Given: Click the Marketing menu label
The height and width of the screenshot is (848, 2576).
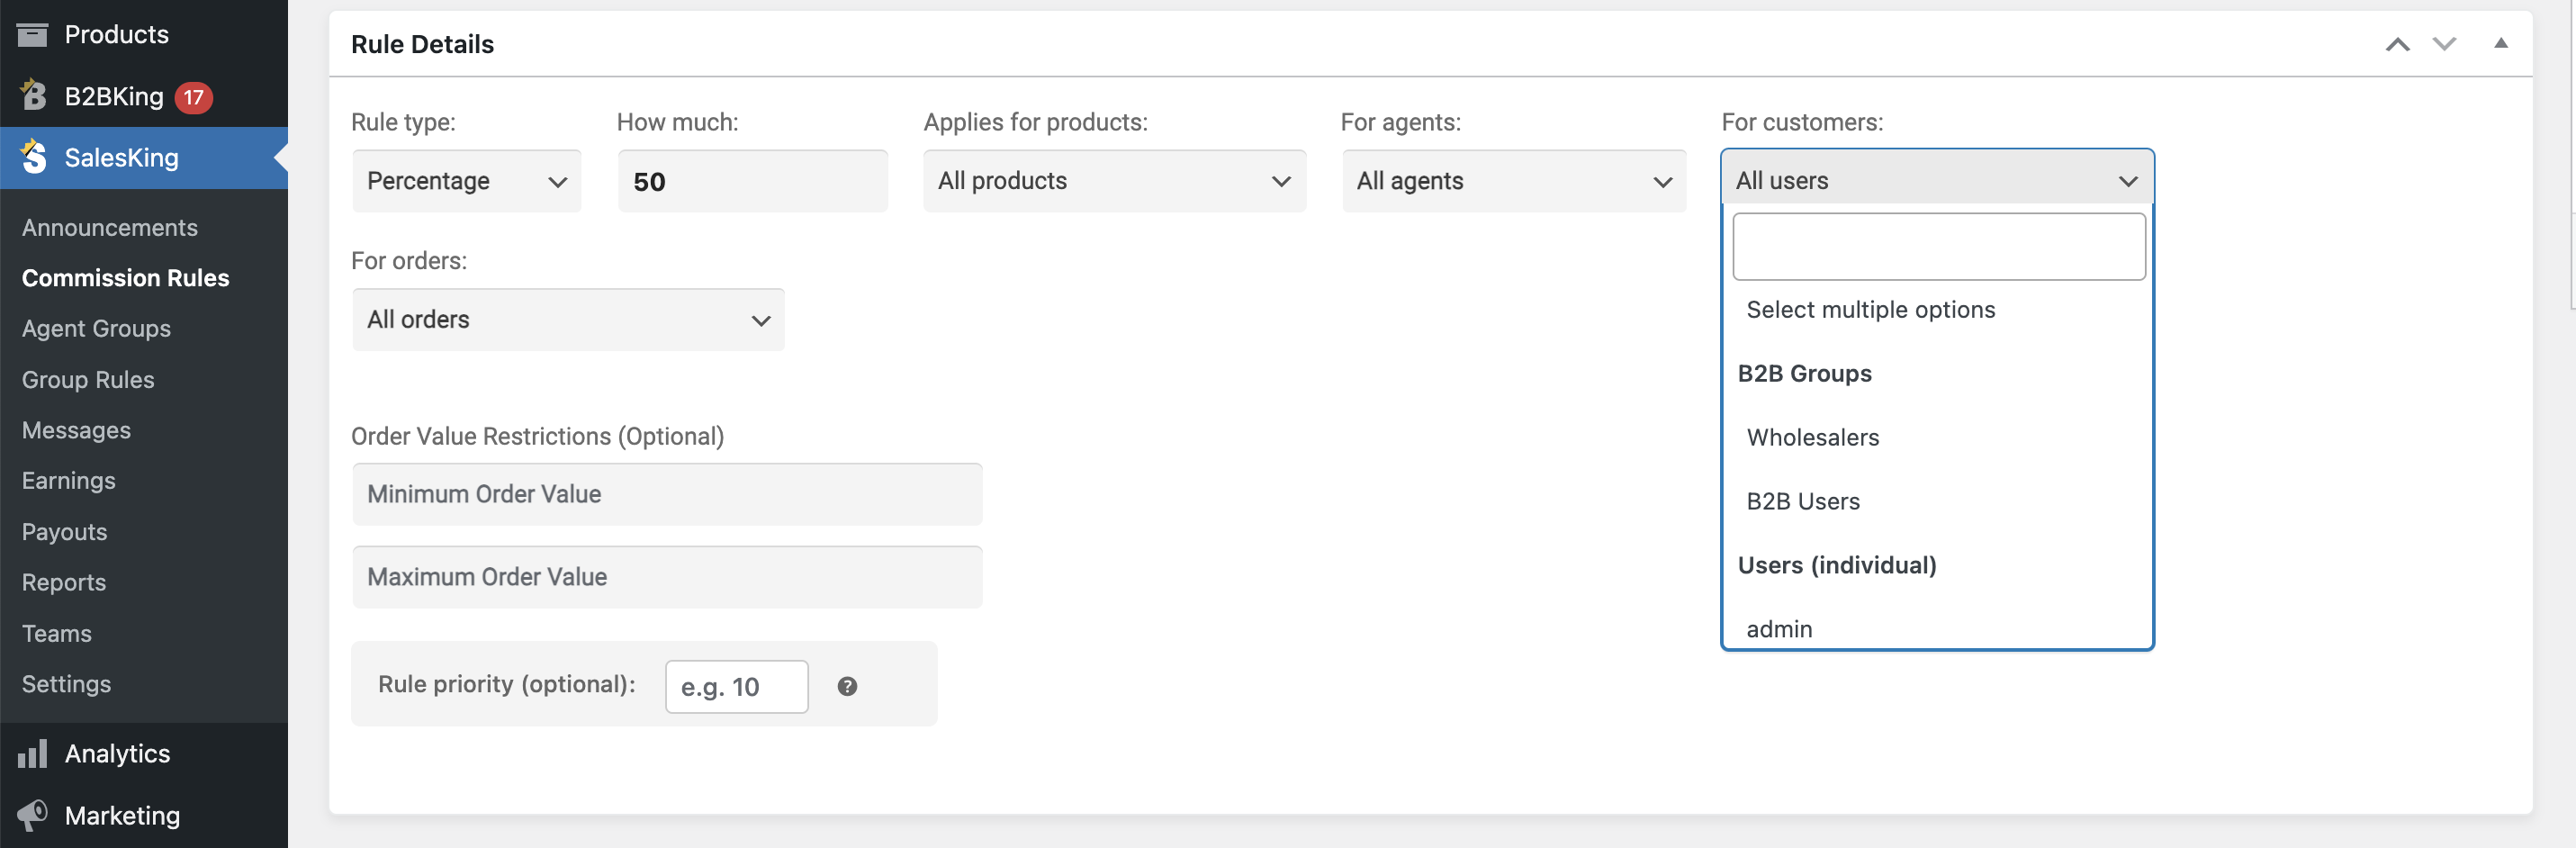Looking at the screenshot, I should point(123,816).
